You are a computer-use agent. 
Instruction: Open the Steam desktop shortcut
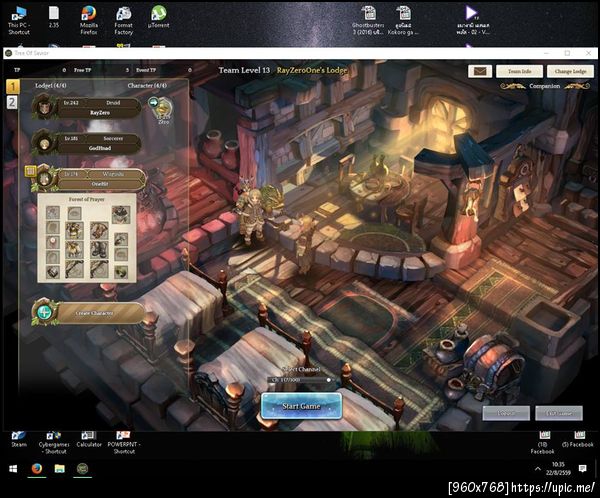19,439
